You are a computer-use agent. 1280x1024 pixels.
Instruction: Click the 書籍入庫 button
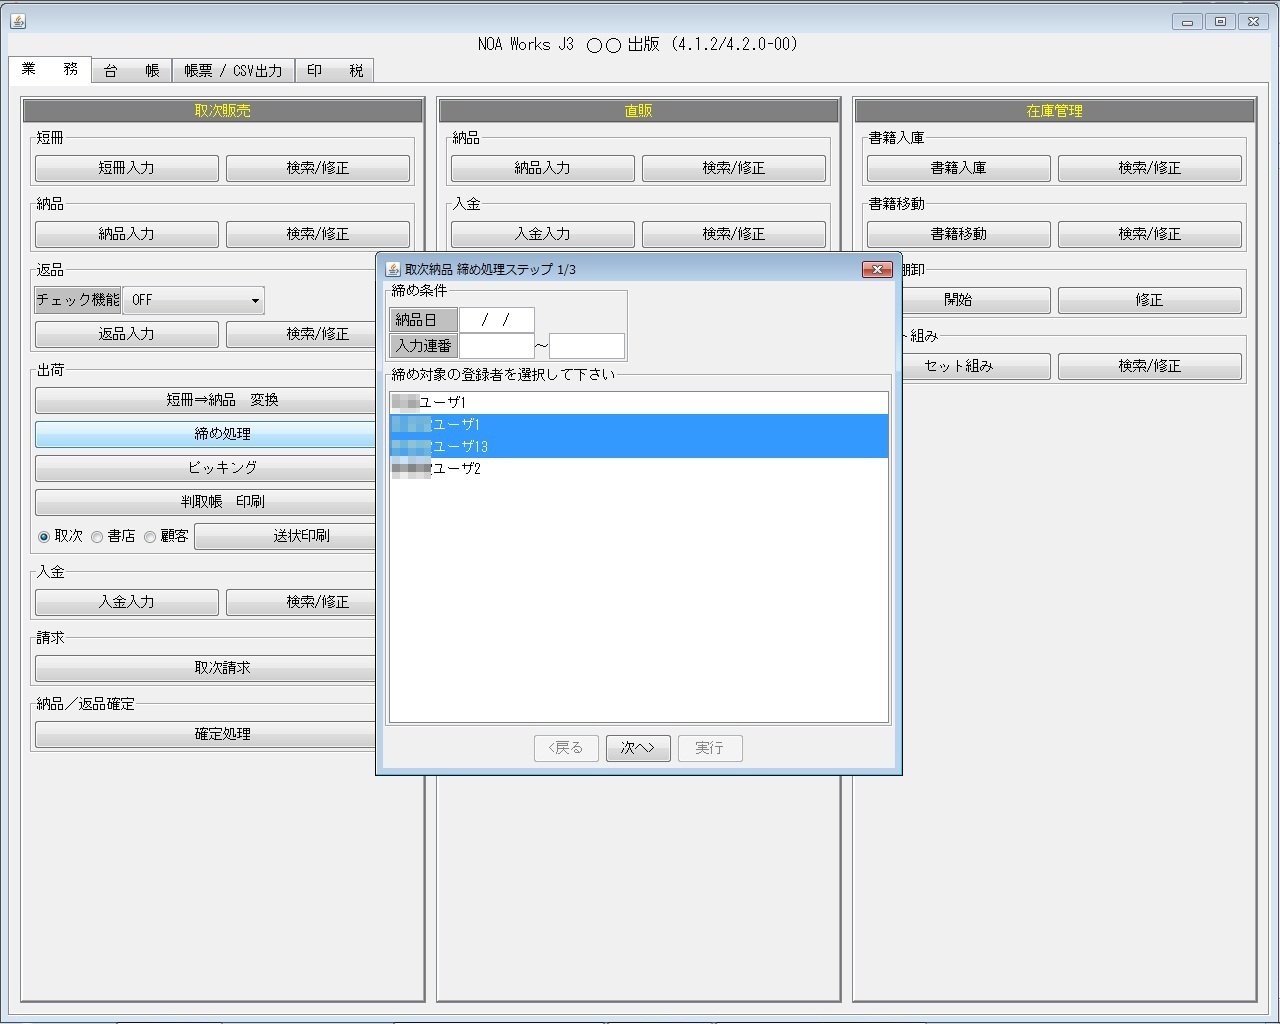958,168
